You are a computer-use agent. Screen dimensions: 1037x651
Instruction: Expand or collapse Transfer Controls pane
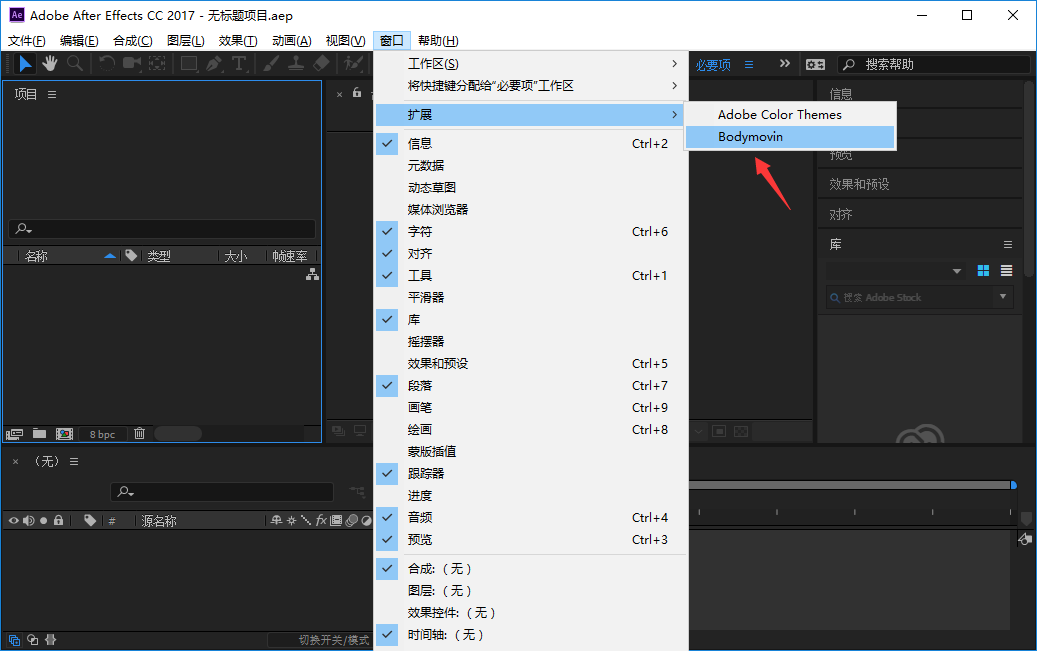[32, 640]
